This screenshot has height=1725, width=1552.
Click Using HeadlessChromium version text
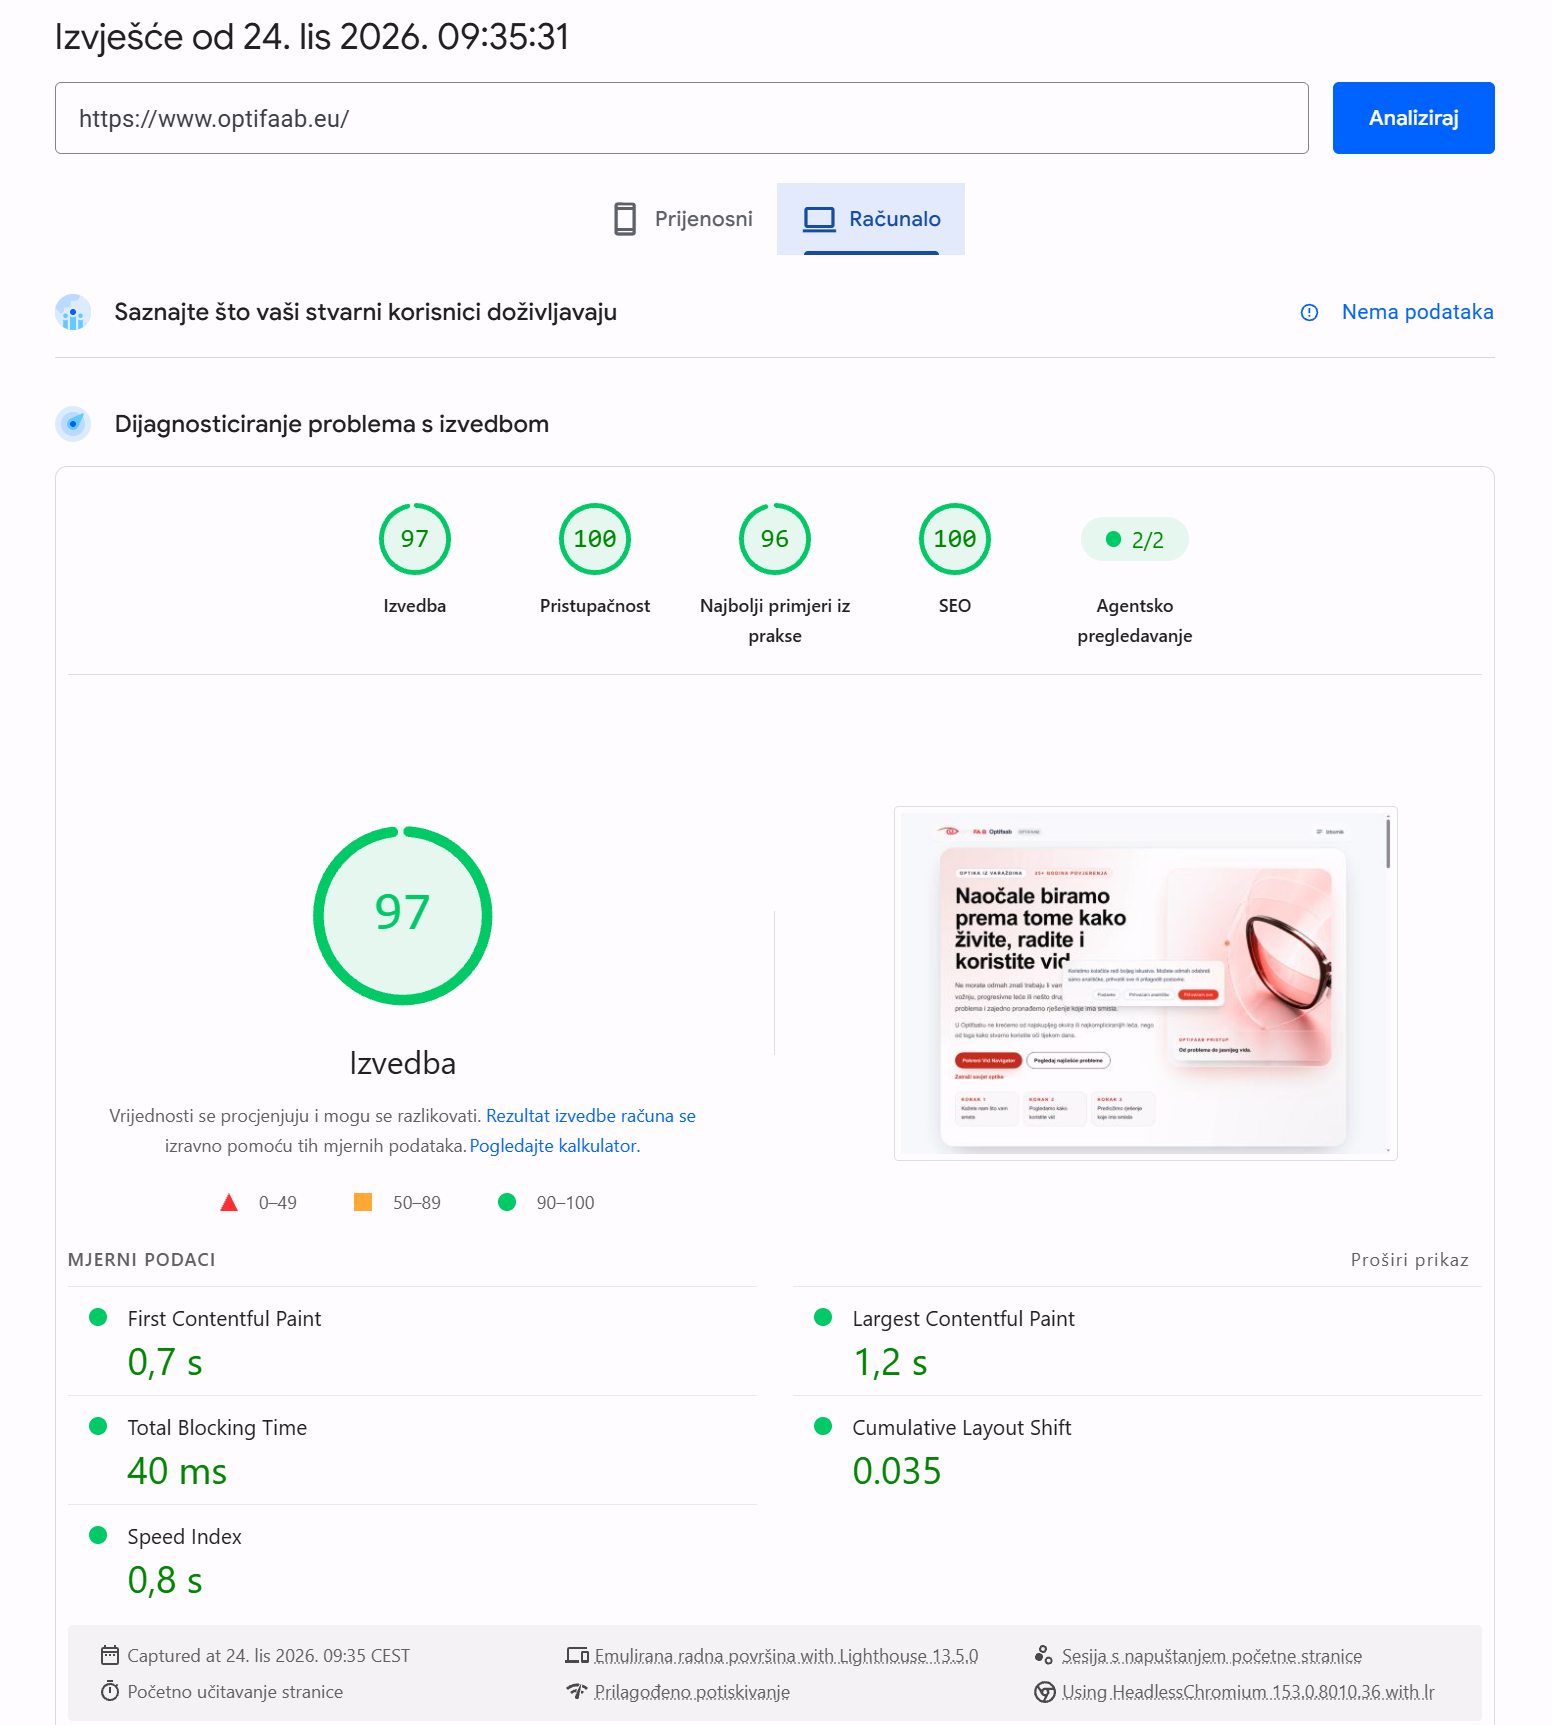point(1248,1692)
